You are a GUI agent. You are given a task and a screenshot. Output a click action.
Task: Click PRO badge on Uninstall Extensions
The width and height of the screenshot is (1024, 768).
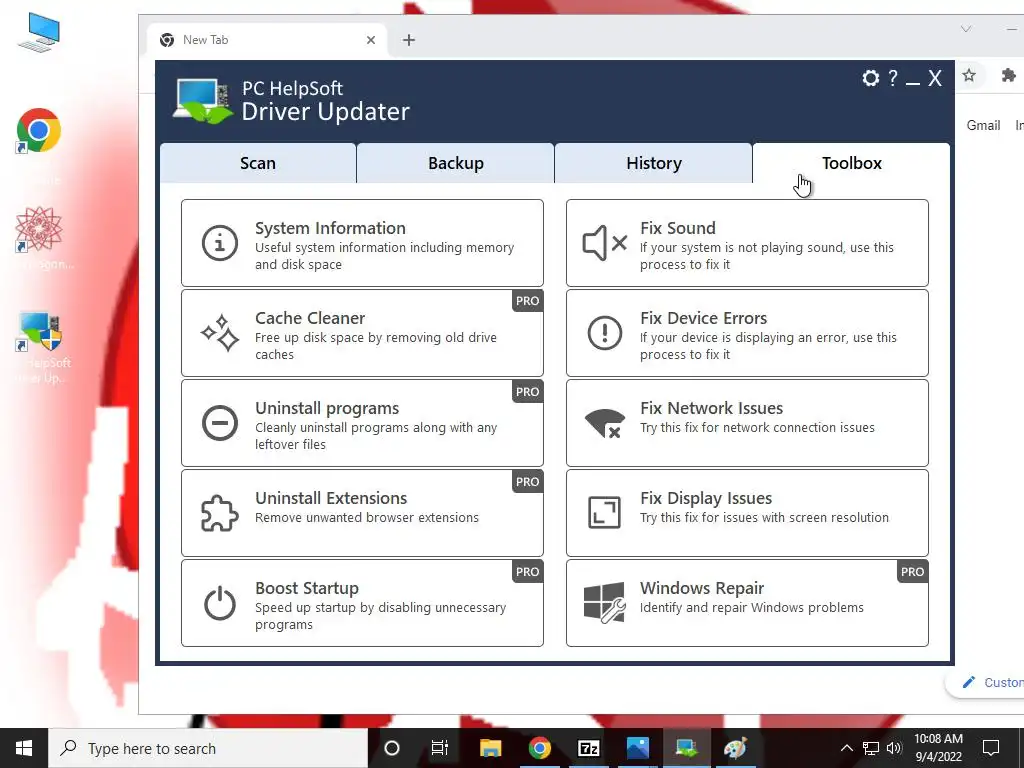pyautogui.click(x=527, y=481)
